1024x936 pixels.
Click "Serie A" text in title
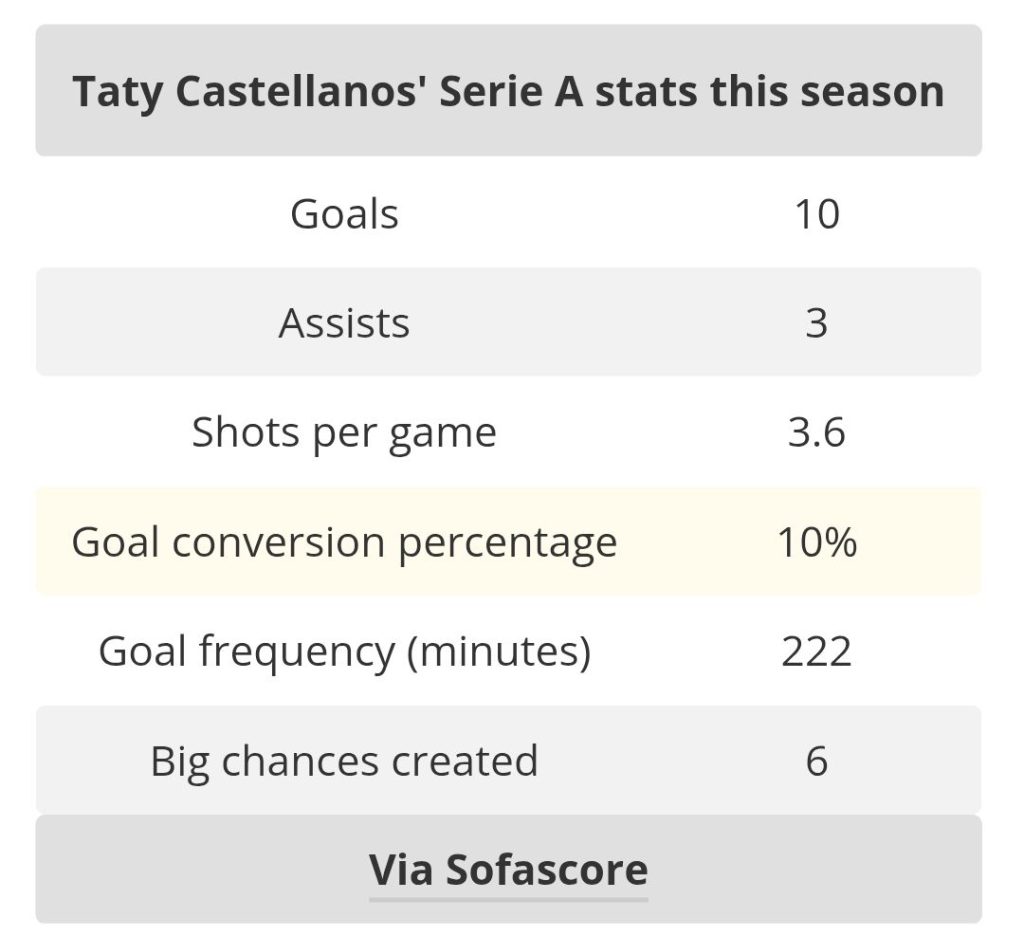point(511,91)
